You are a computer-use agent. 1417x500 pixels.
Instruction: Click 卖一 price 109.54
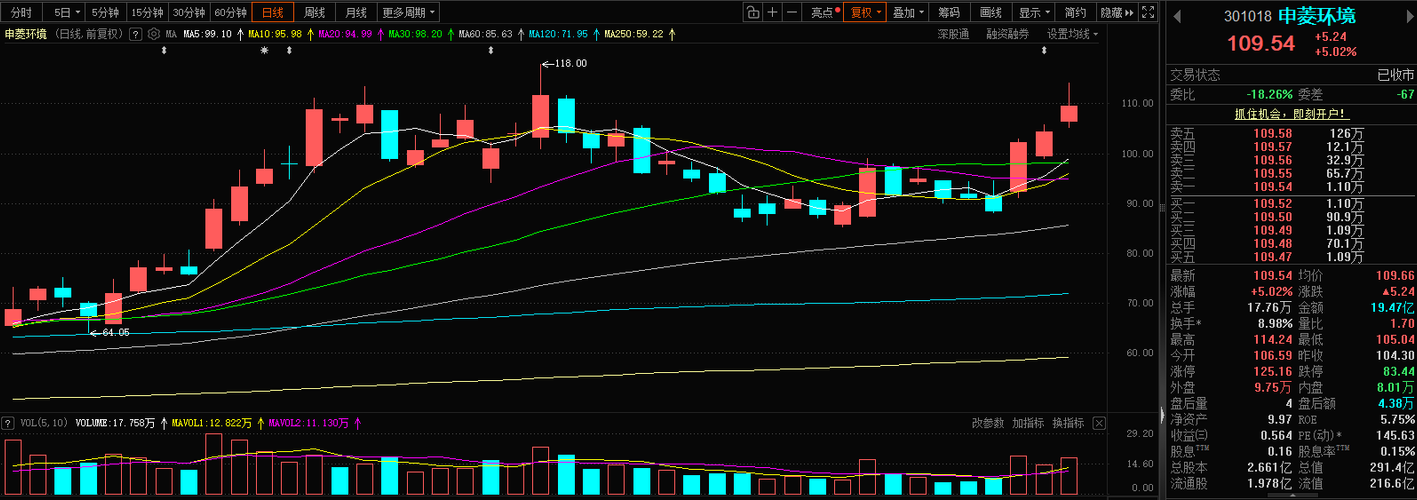click(x=1272, y=186)
